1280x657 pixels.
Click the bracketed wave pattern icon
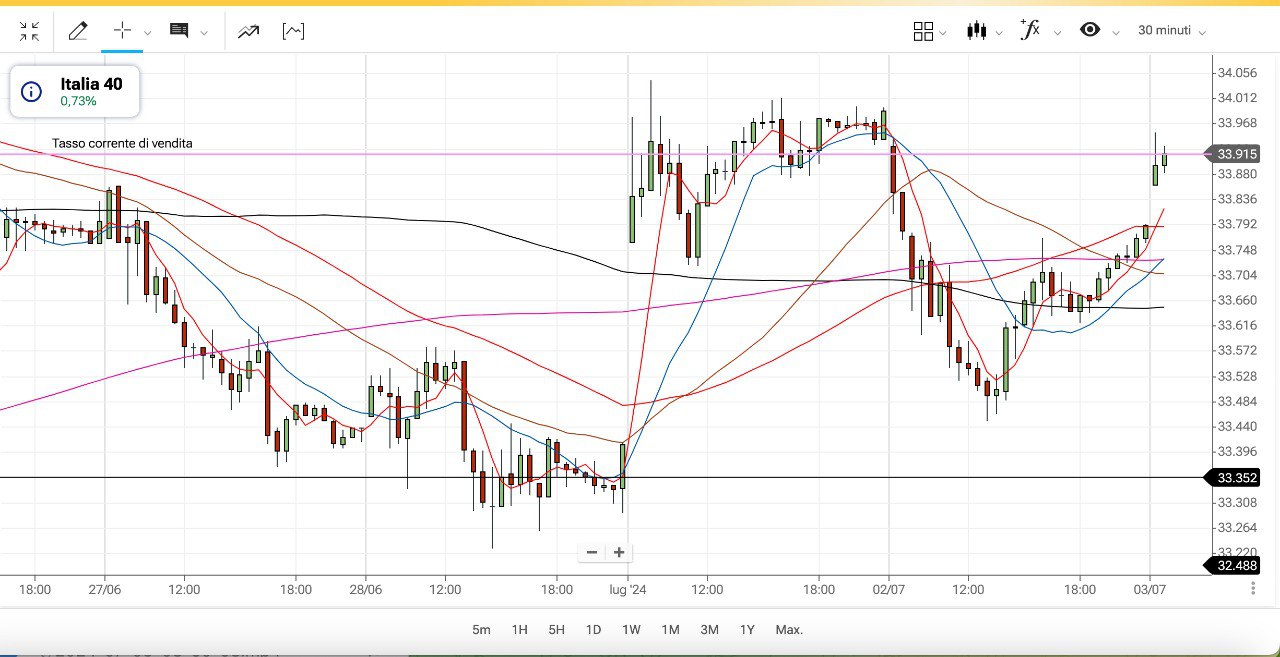tap(293, 31)
